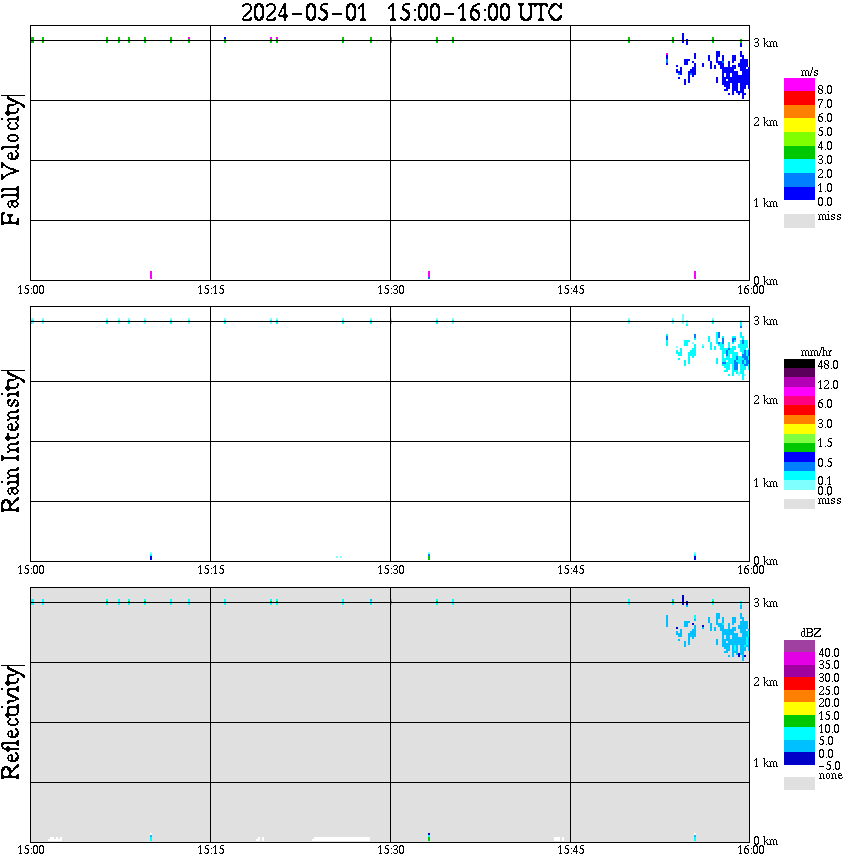Click the '15:00' time label under Reflectivity panel

click(30, 850)
